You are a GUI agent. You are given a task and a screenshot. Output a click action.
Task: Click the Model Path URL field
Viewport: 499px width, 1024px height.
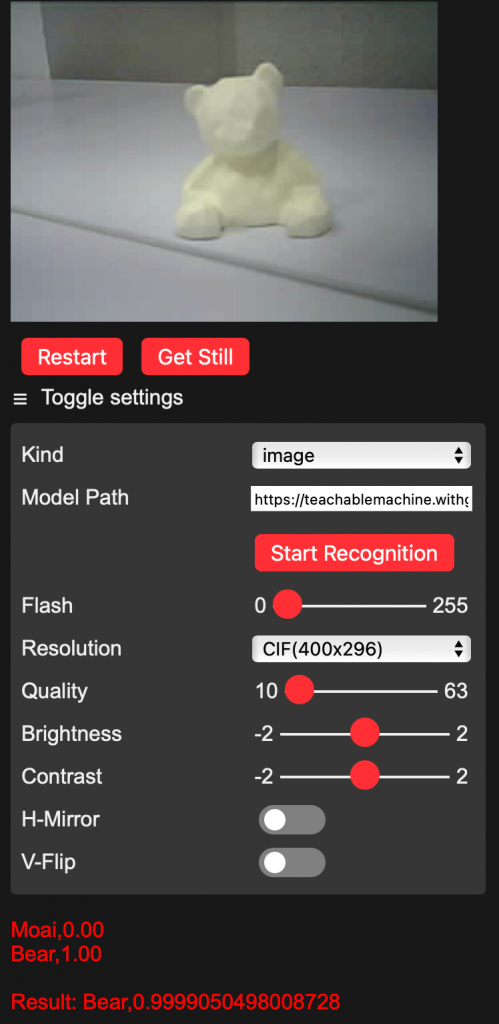coord(361,500)
